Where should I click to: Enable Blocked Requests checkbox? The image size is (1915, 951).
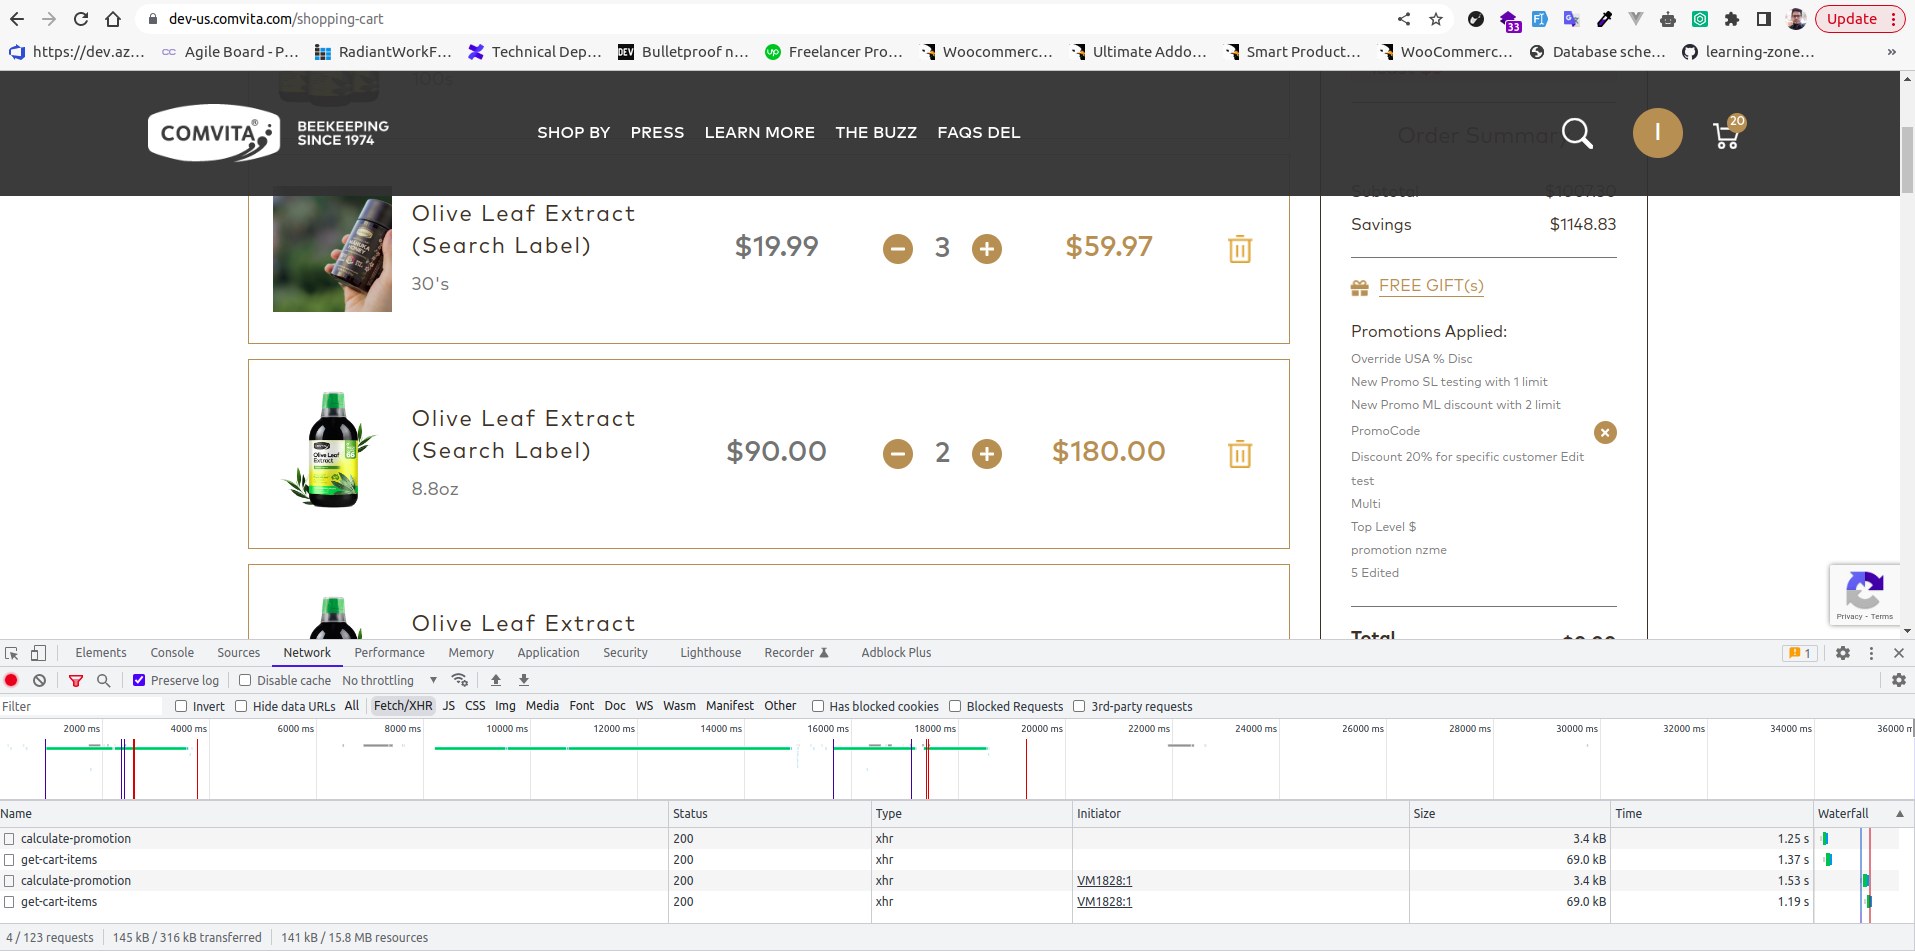[x=955, y=706]
